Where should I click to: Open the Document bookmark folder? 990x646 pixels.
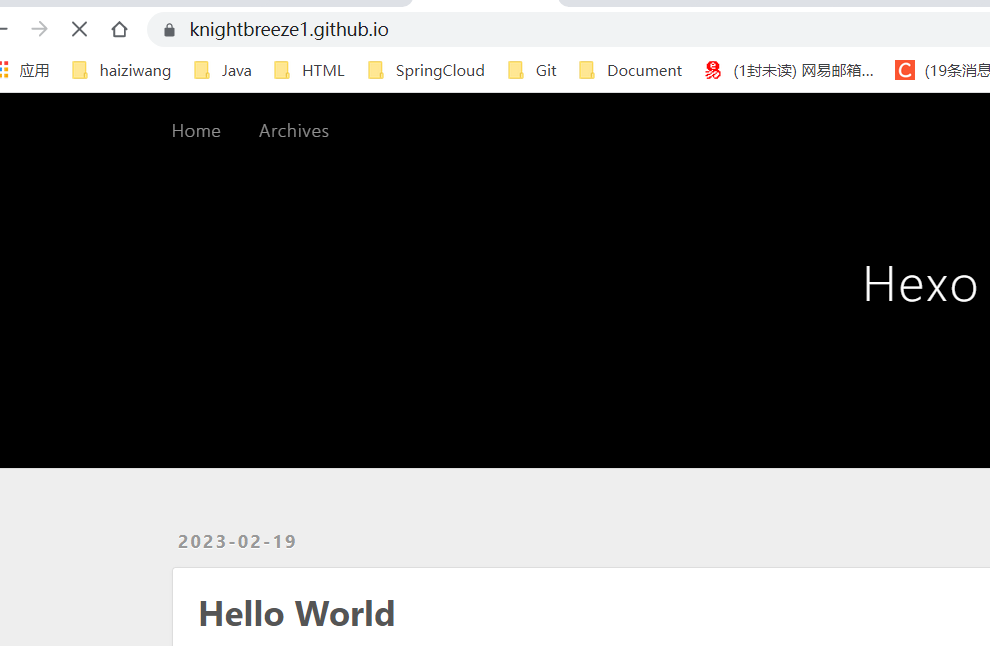(631, 70)
